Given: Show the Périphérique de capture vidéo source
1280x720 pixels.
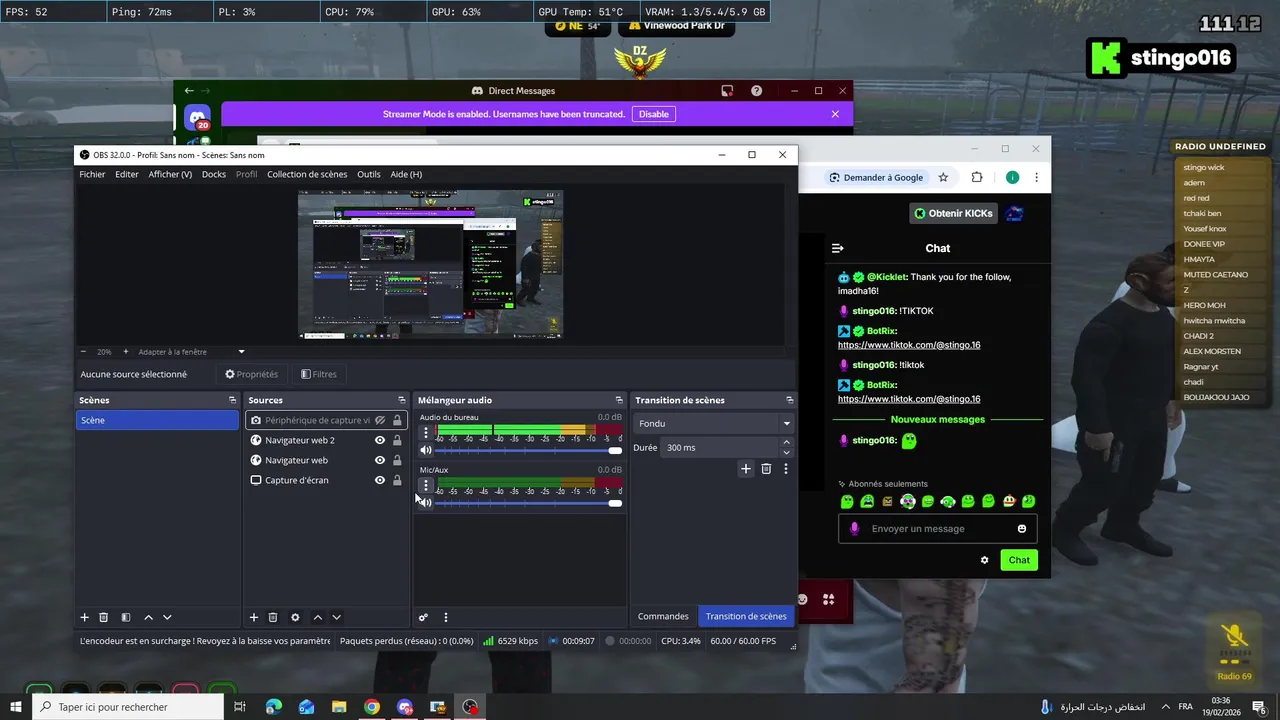Looking at the screenshot, I should click(x=380, y=420).
